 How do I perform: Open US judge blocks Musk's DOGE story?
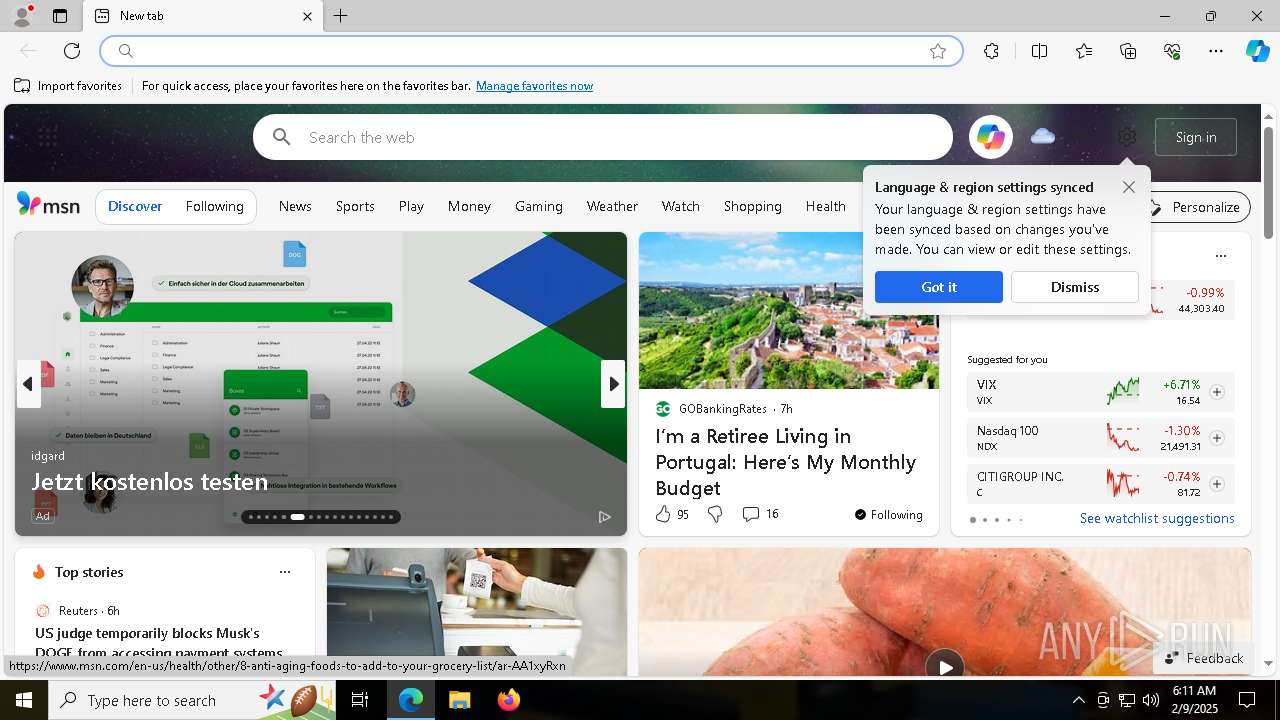point(158,642)
